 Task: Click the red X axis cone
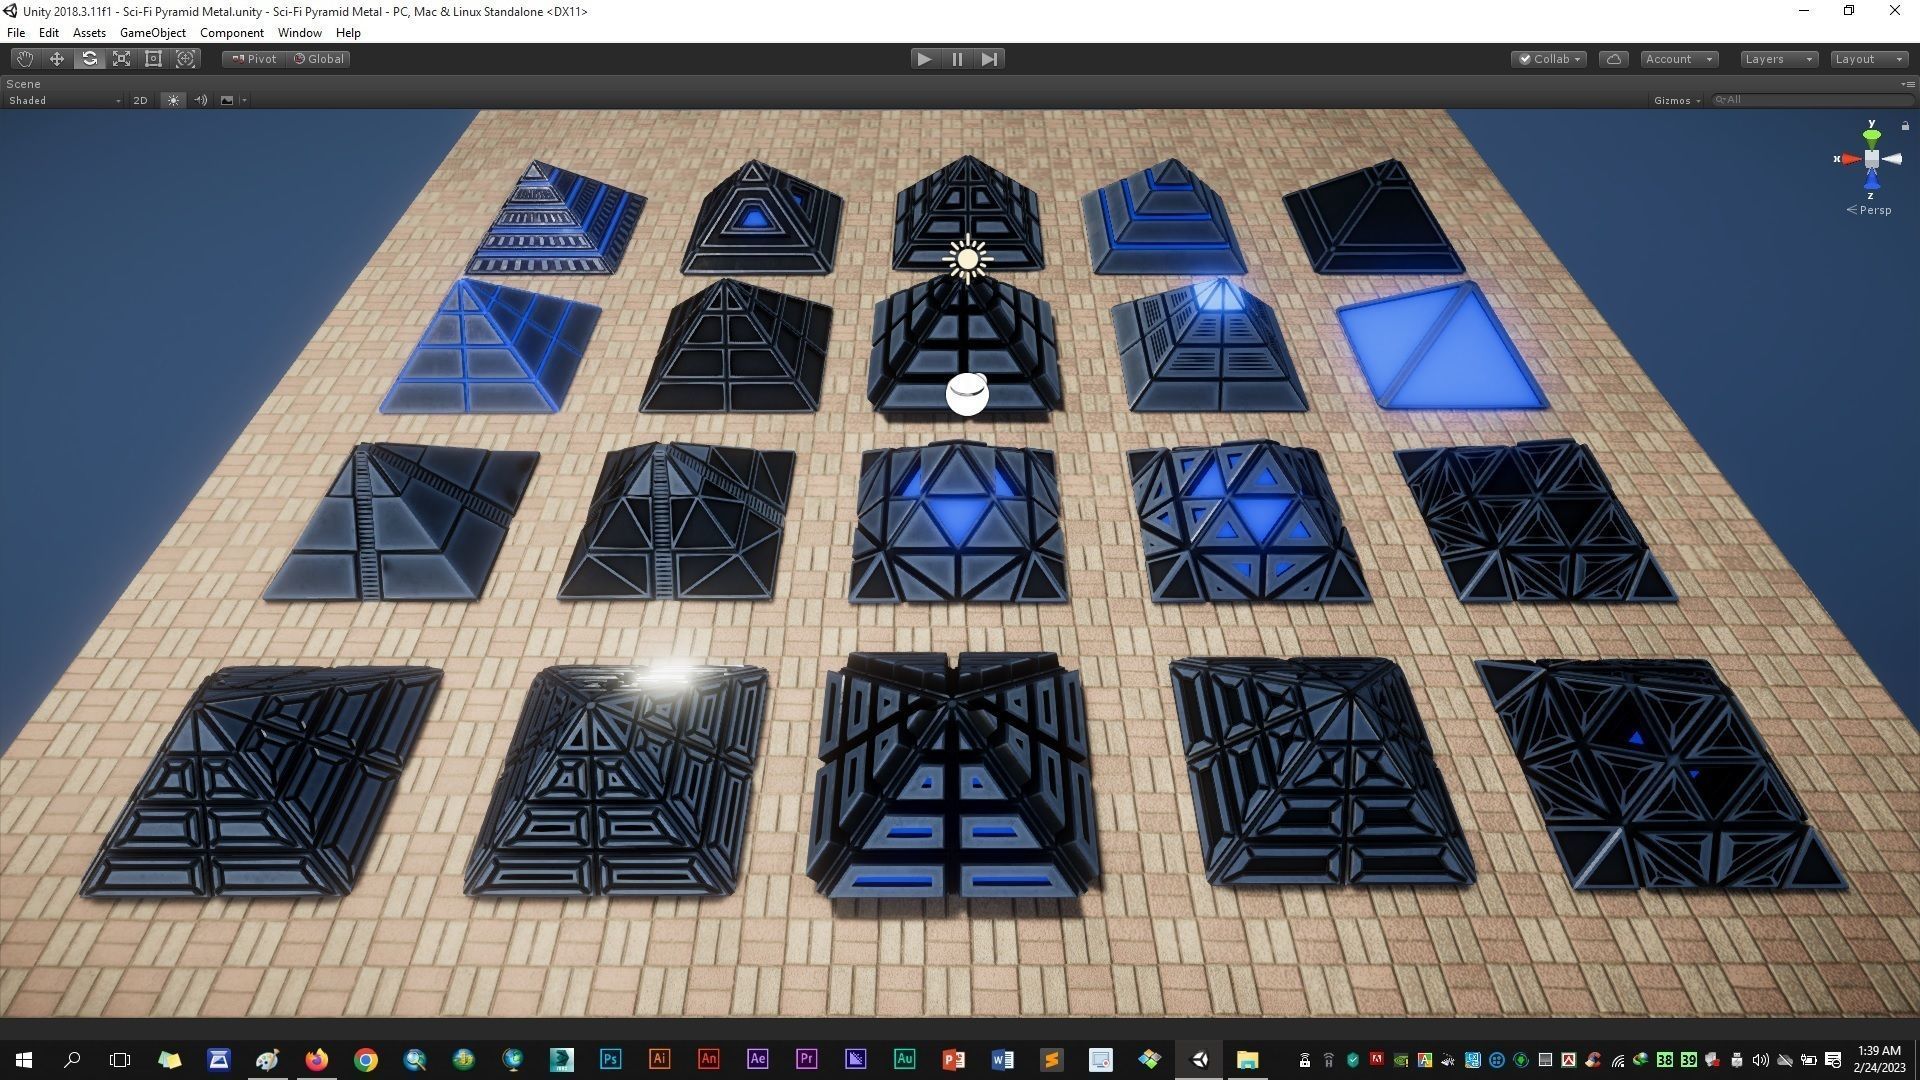coord(1850,159)
